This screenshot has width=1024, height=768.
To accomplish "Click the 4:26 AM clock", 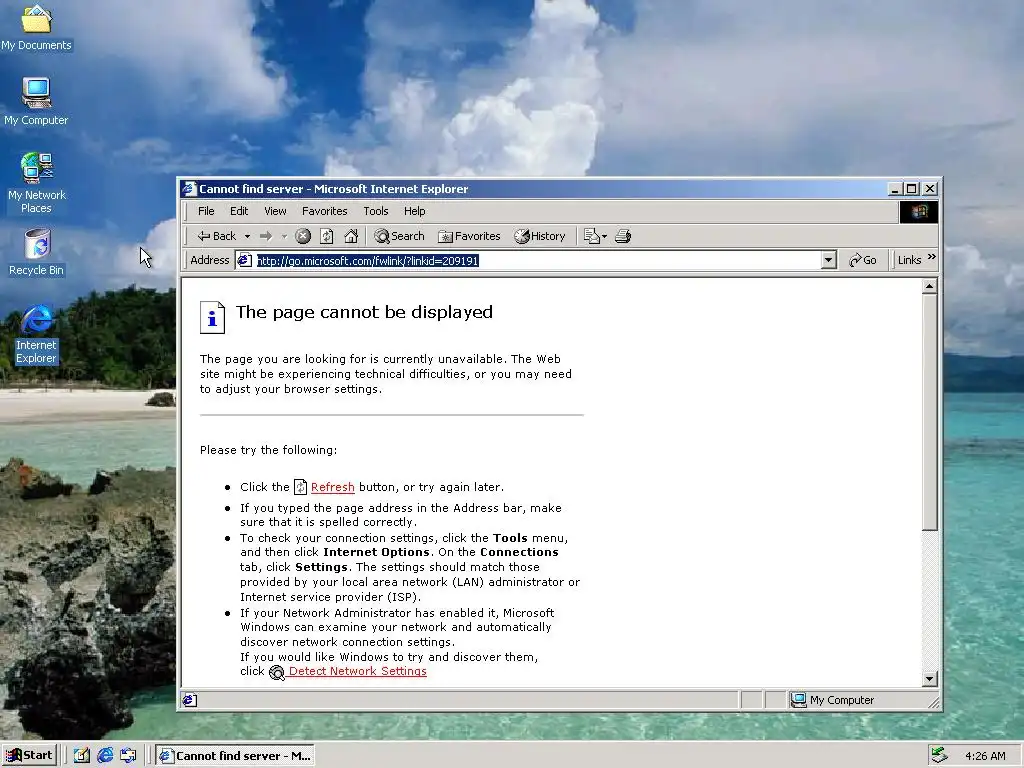I will click(985, 756).
